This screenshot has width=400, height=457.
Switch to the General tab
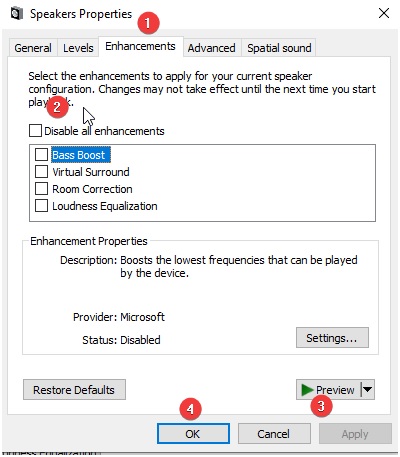[x=33, y=48]
